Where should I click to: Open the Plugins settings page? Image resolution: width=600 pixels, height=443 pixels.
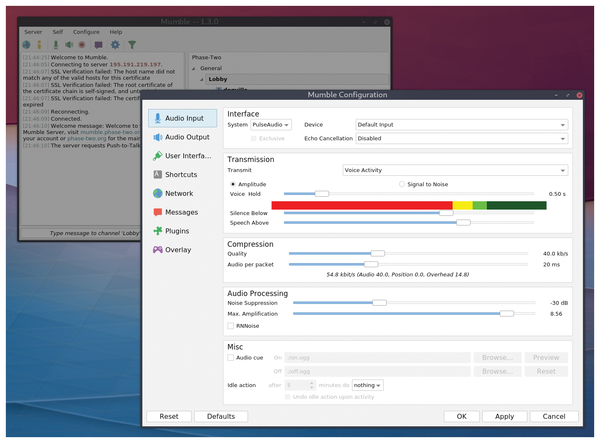tap(183, 231)
